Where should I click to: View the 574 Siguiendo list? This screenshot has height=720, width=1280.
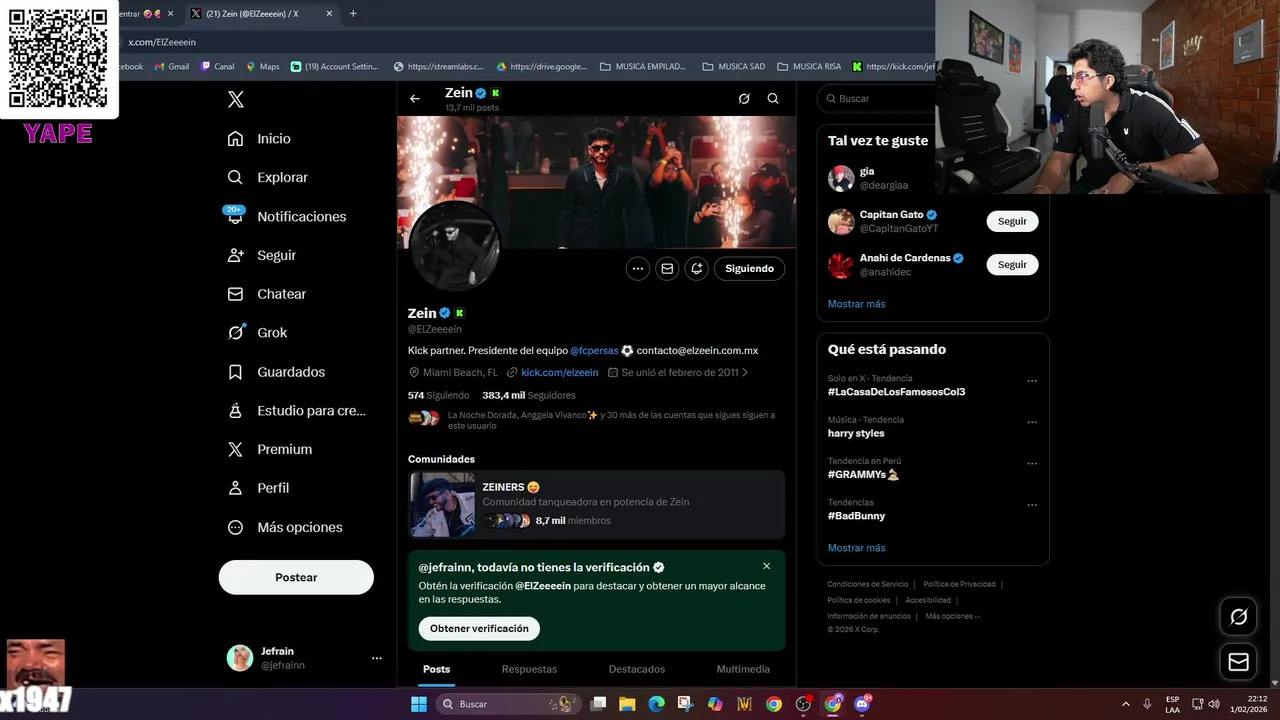pos(438,396)
